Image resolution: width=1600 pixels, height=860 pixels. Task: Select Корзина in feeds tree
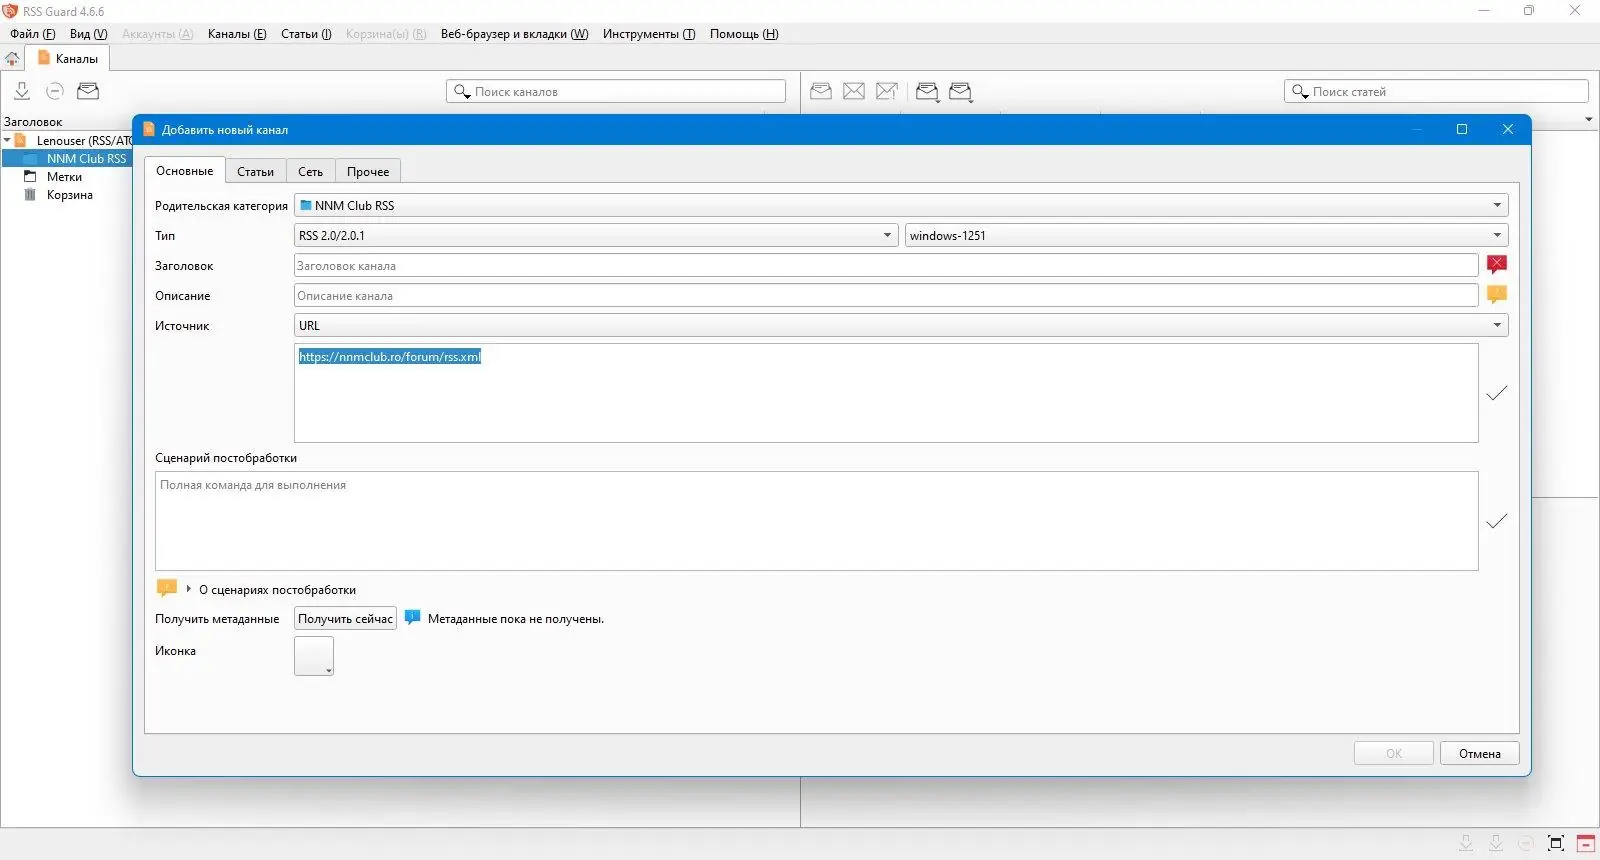[70, 195]
